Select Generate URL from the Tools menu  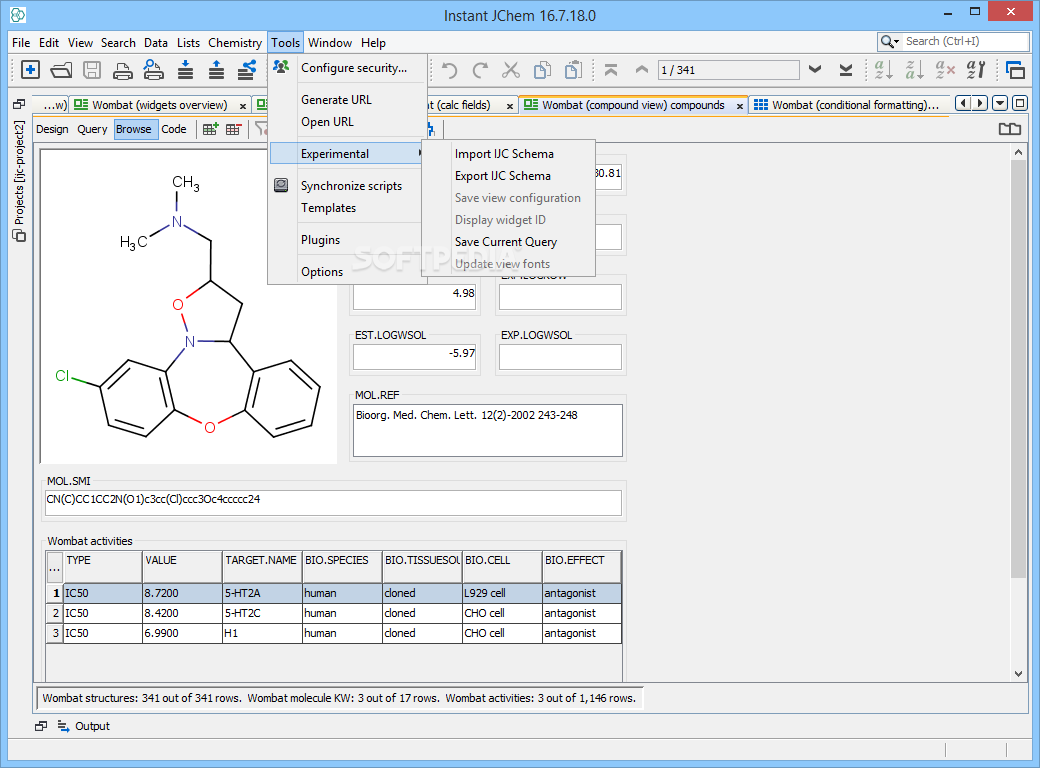click(336, 100)
